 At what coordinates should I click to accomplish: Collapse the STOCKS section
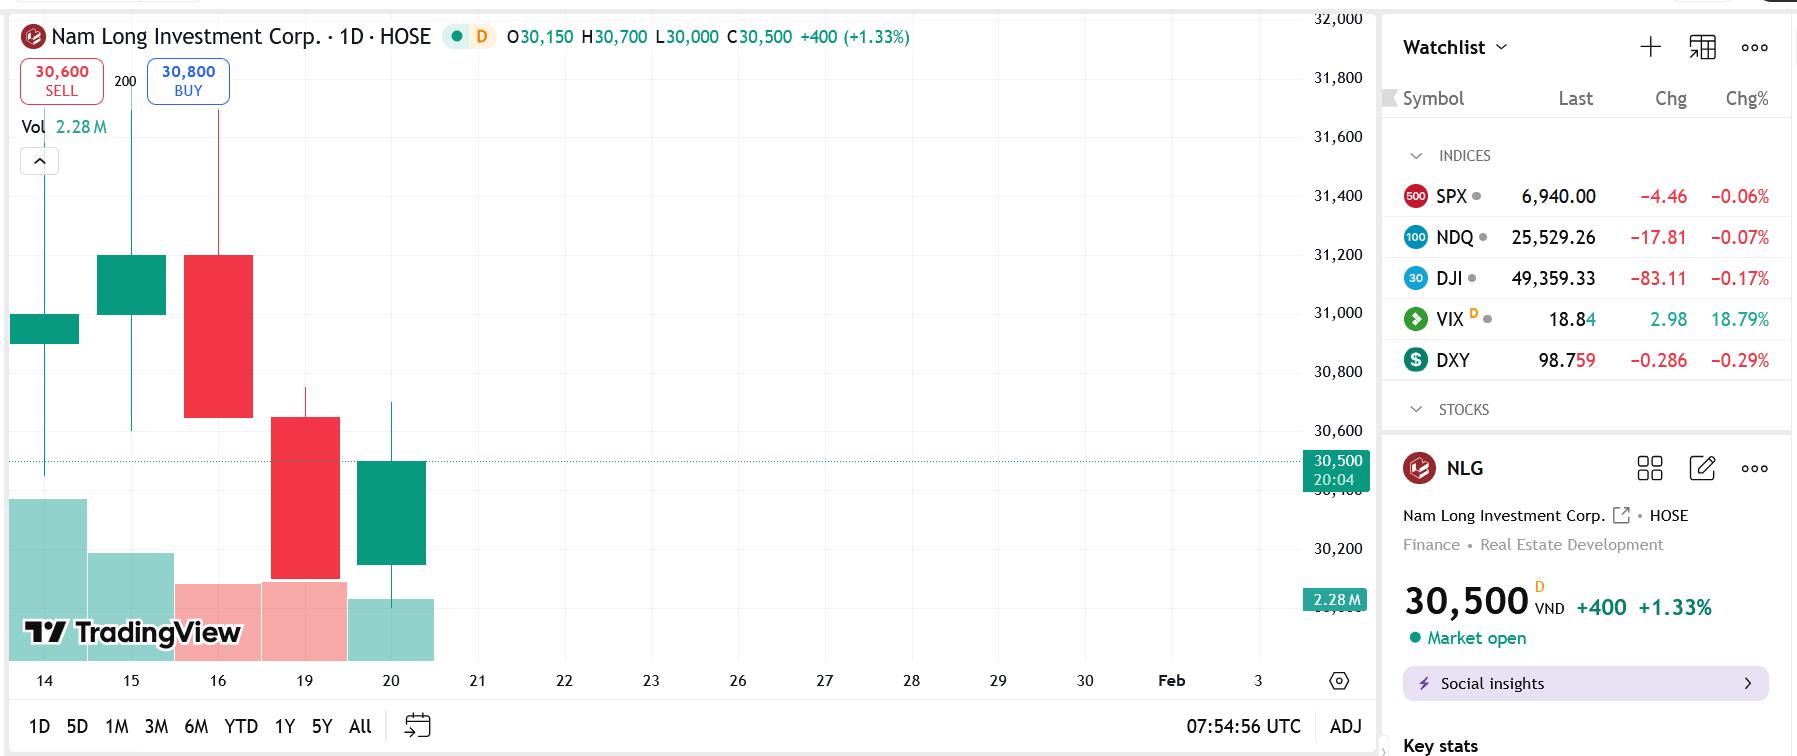click(x=1416, y=410)
